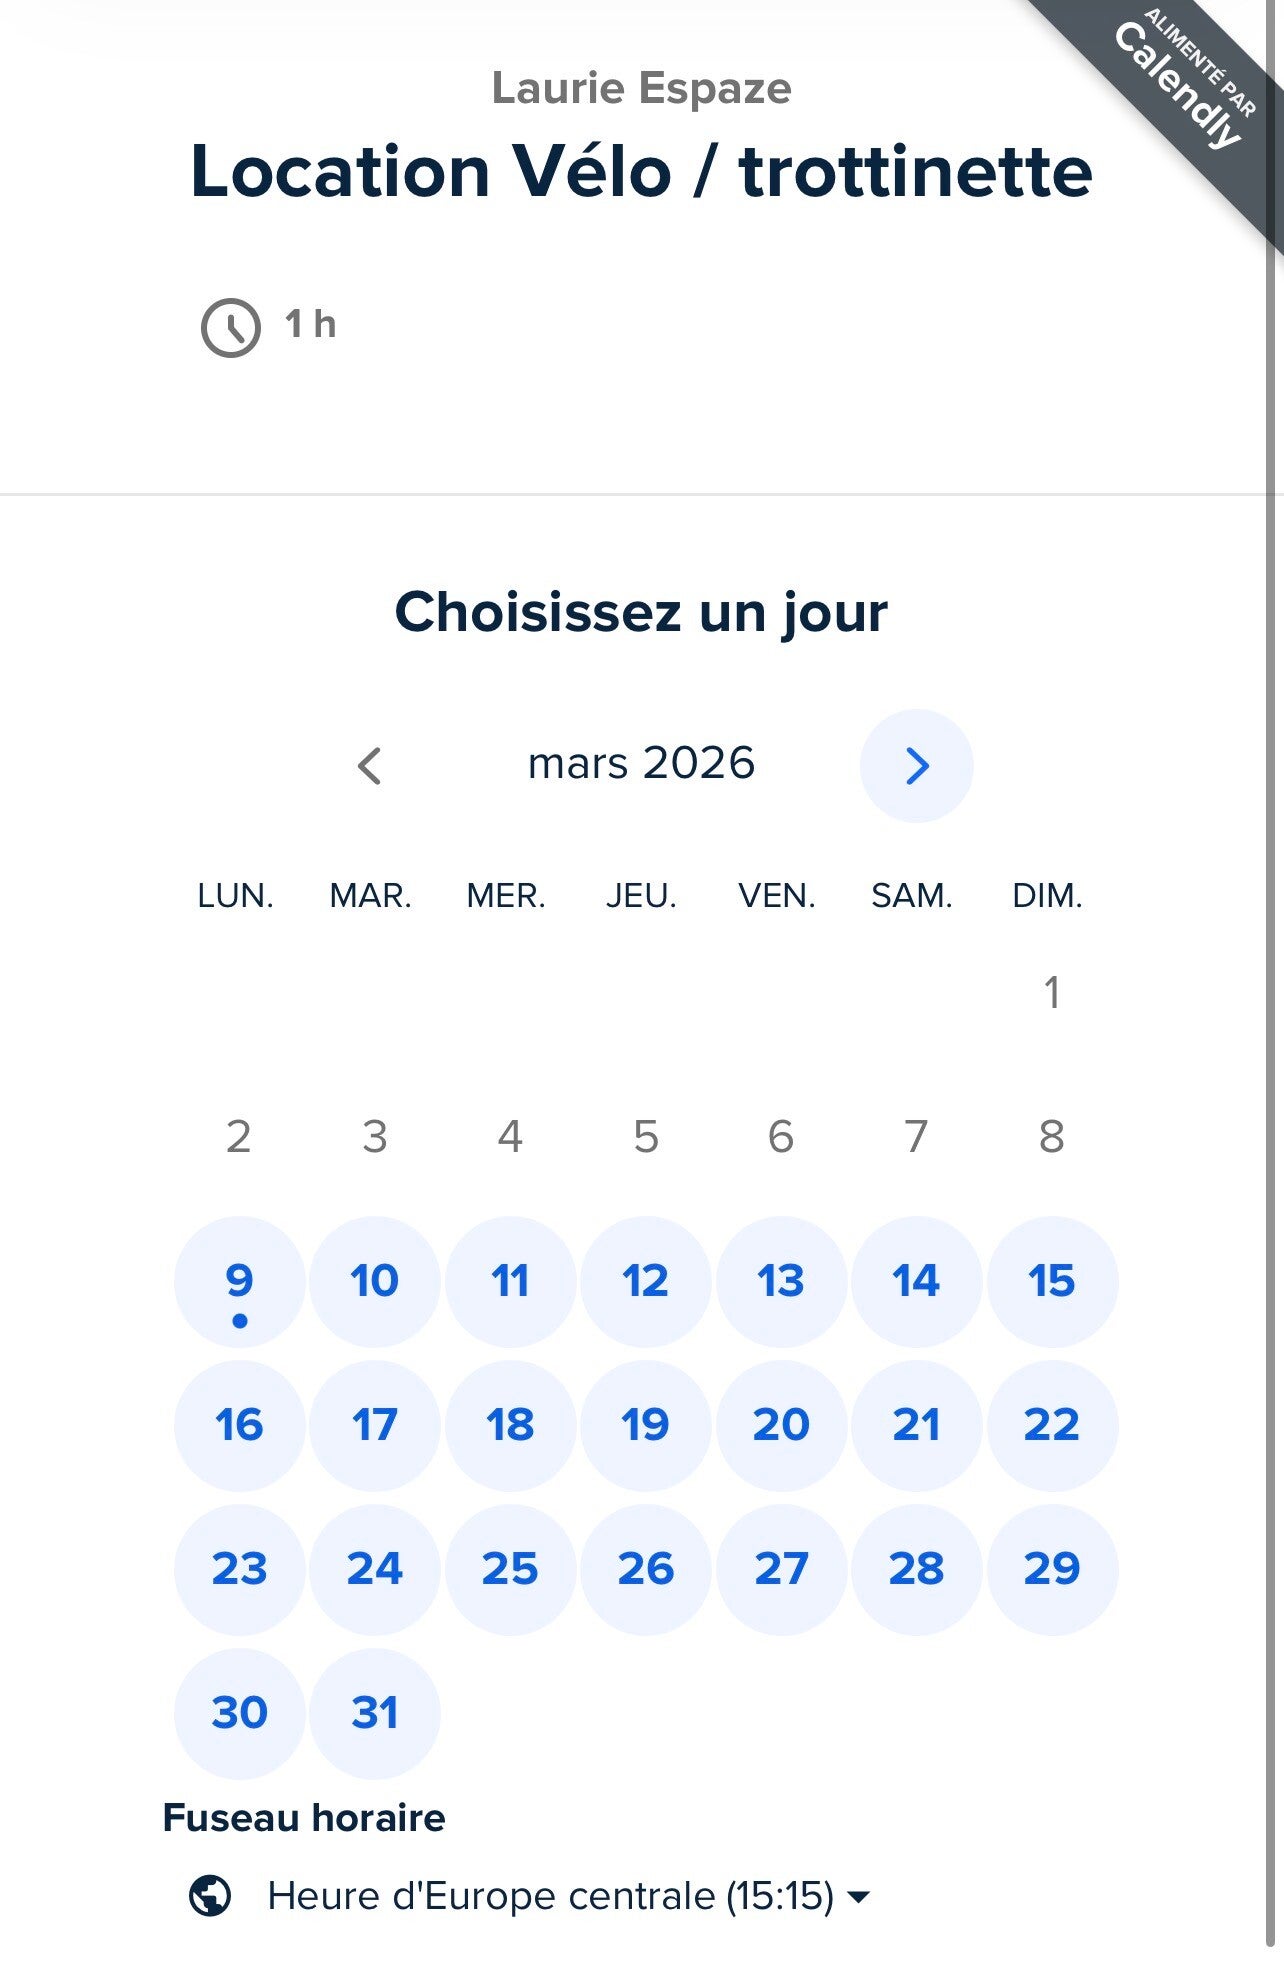Select date 24 in calendar
Viewport: 1284px width, 1964px height.
(x=375, y=1570)
